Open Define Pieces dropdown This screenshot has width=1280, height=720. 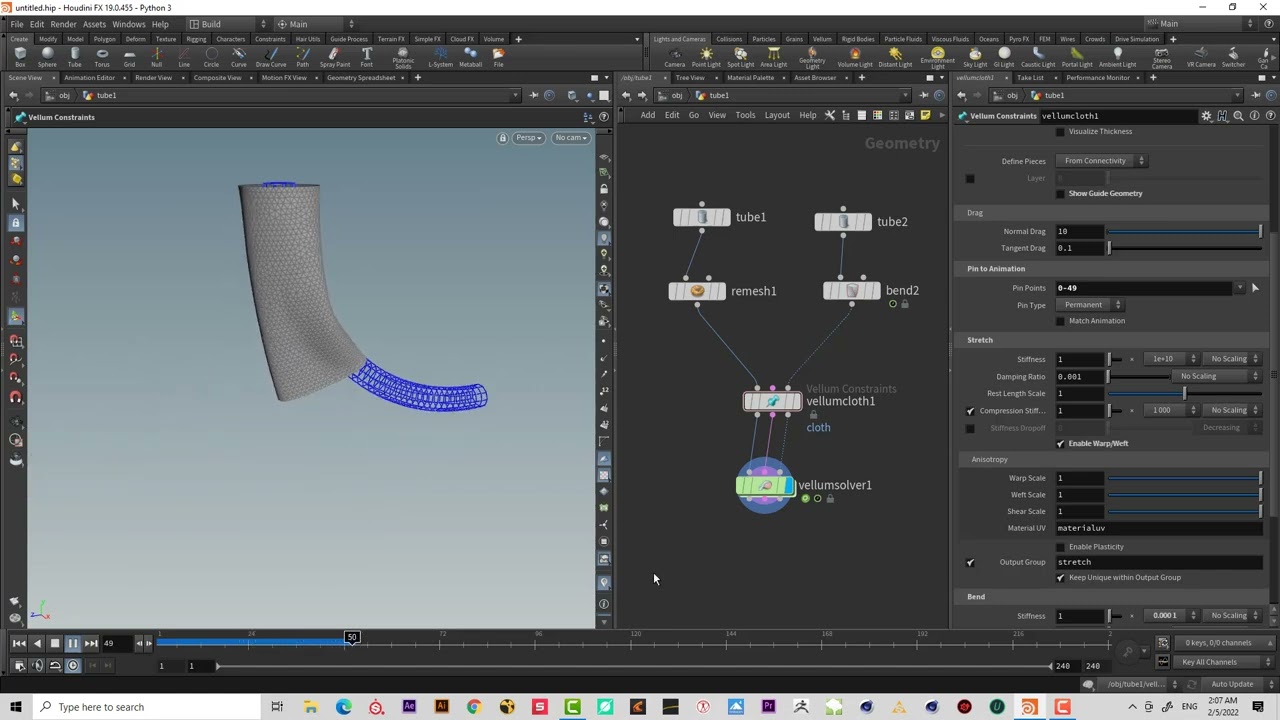1102,161
